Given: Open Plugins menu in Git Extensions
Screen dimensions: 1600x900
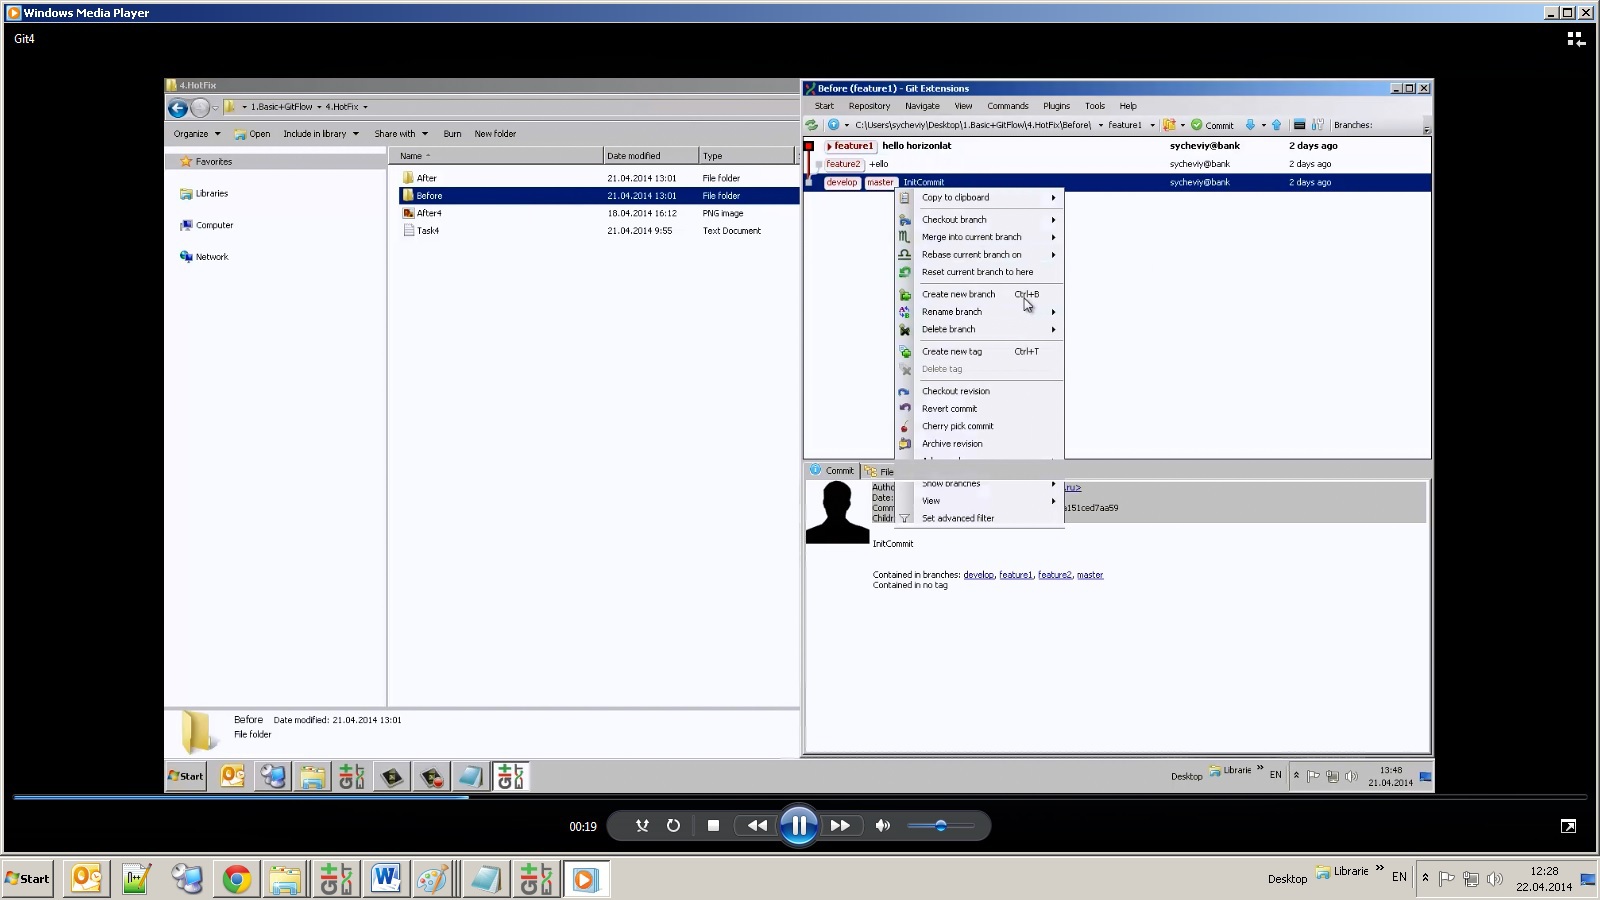Looking at the screenshot, I should tap(1056, 106).
